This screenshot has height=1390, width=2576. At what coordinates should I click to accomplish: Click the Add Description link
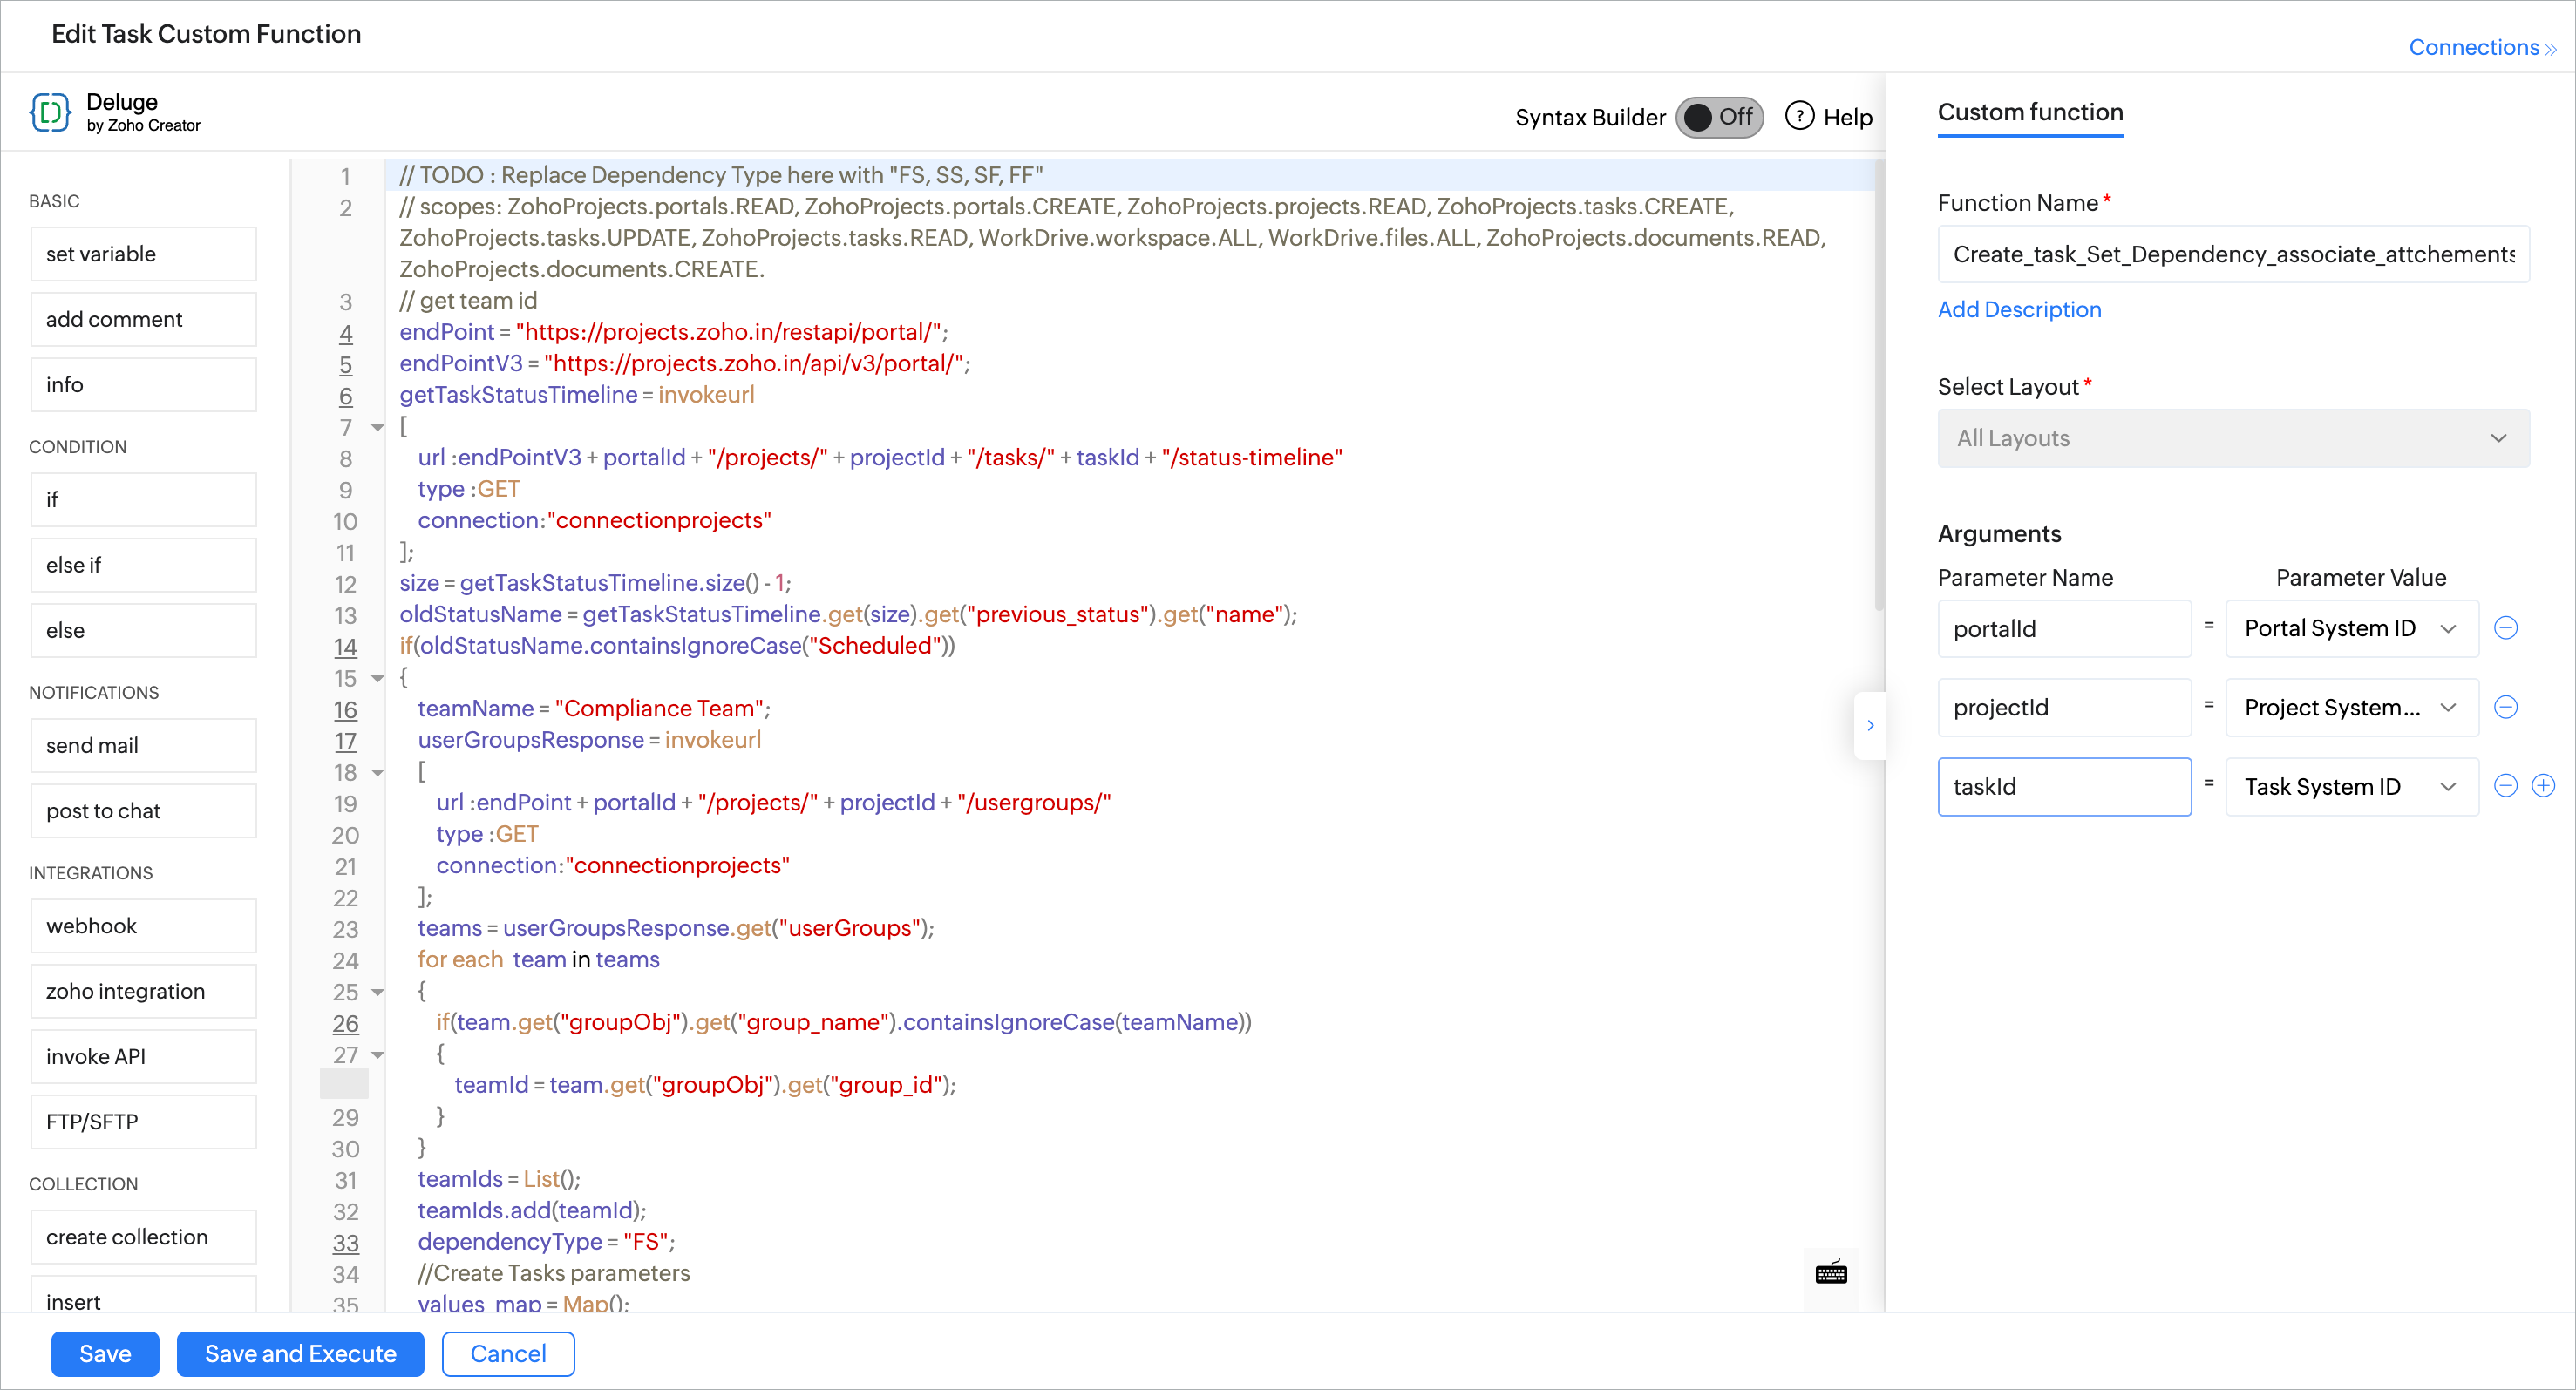pos(2018,309)
